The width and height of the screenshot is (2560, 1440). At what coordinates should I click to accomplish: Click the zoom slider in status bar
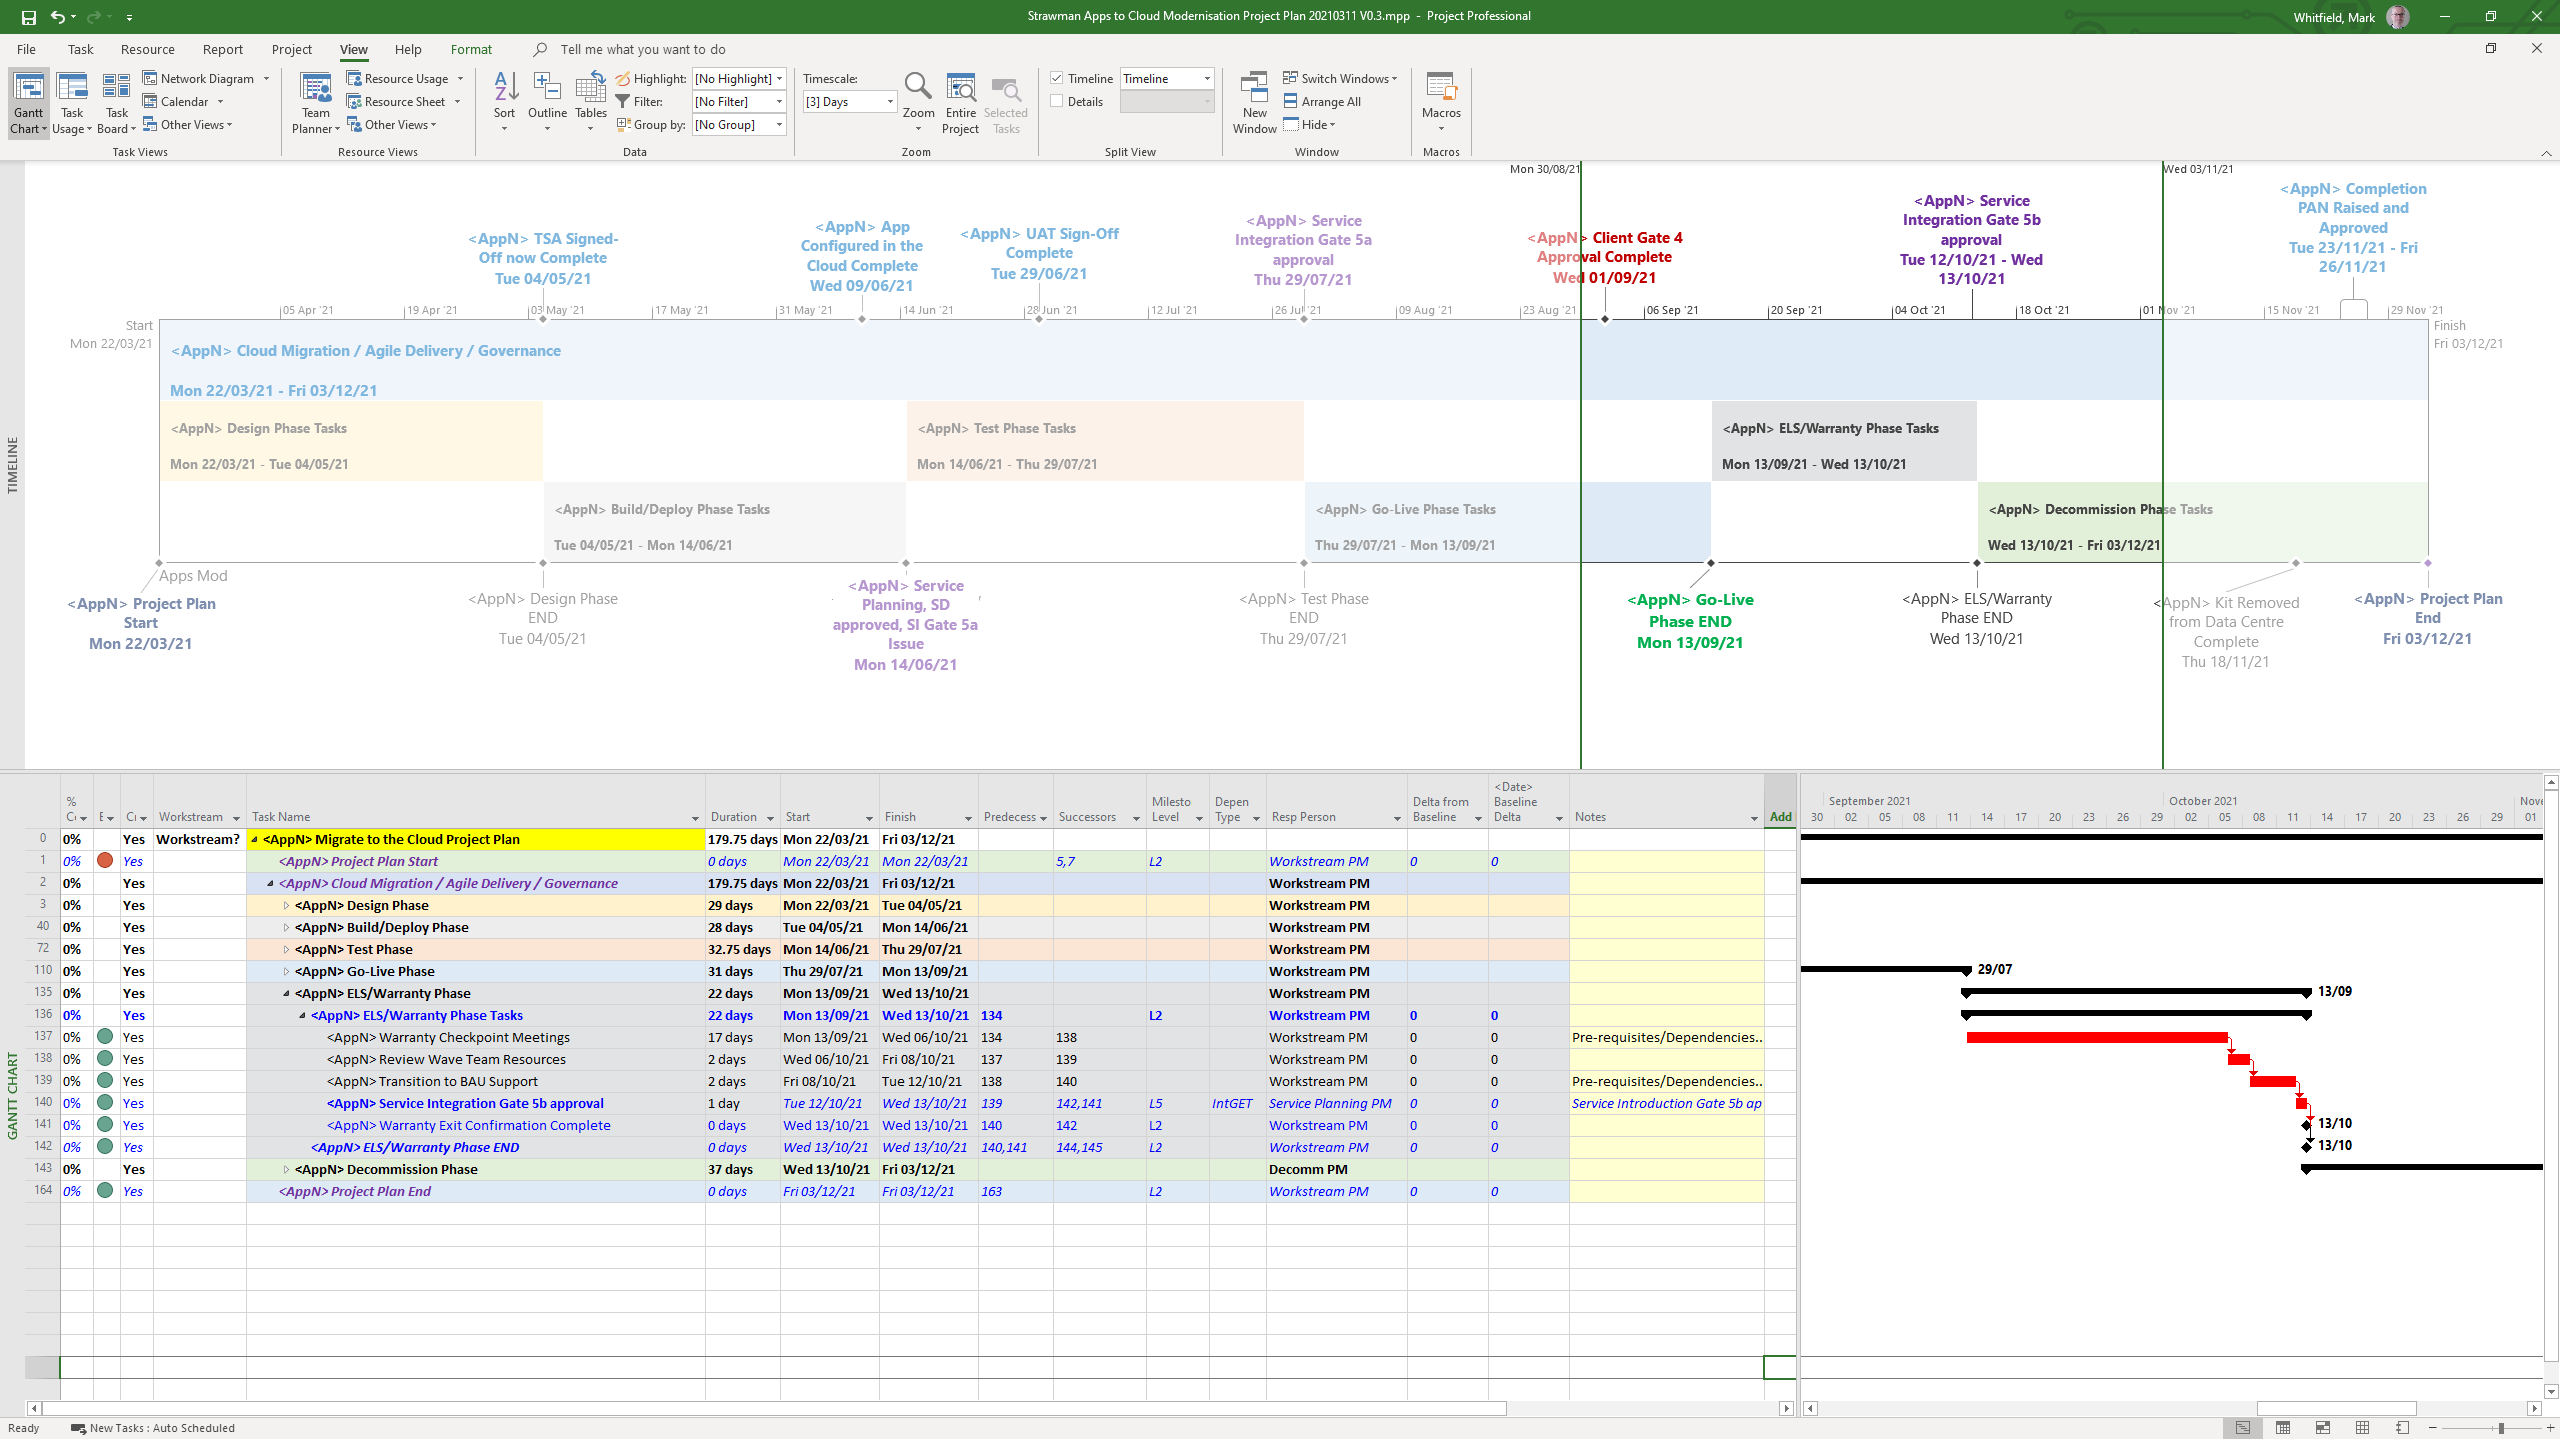coord(2500,1428)
